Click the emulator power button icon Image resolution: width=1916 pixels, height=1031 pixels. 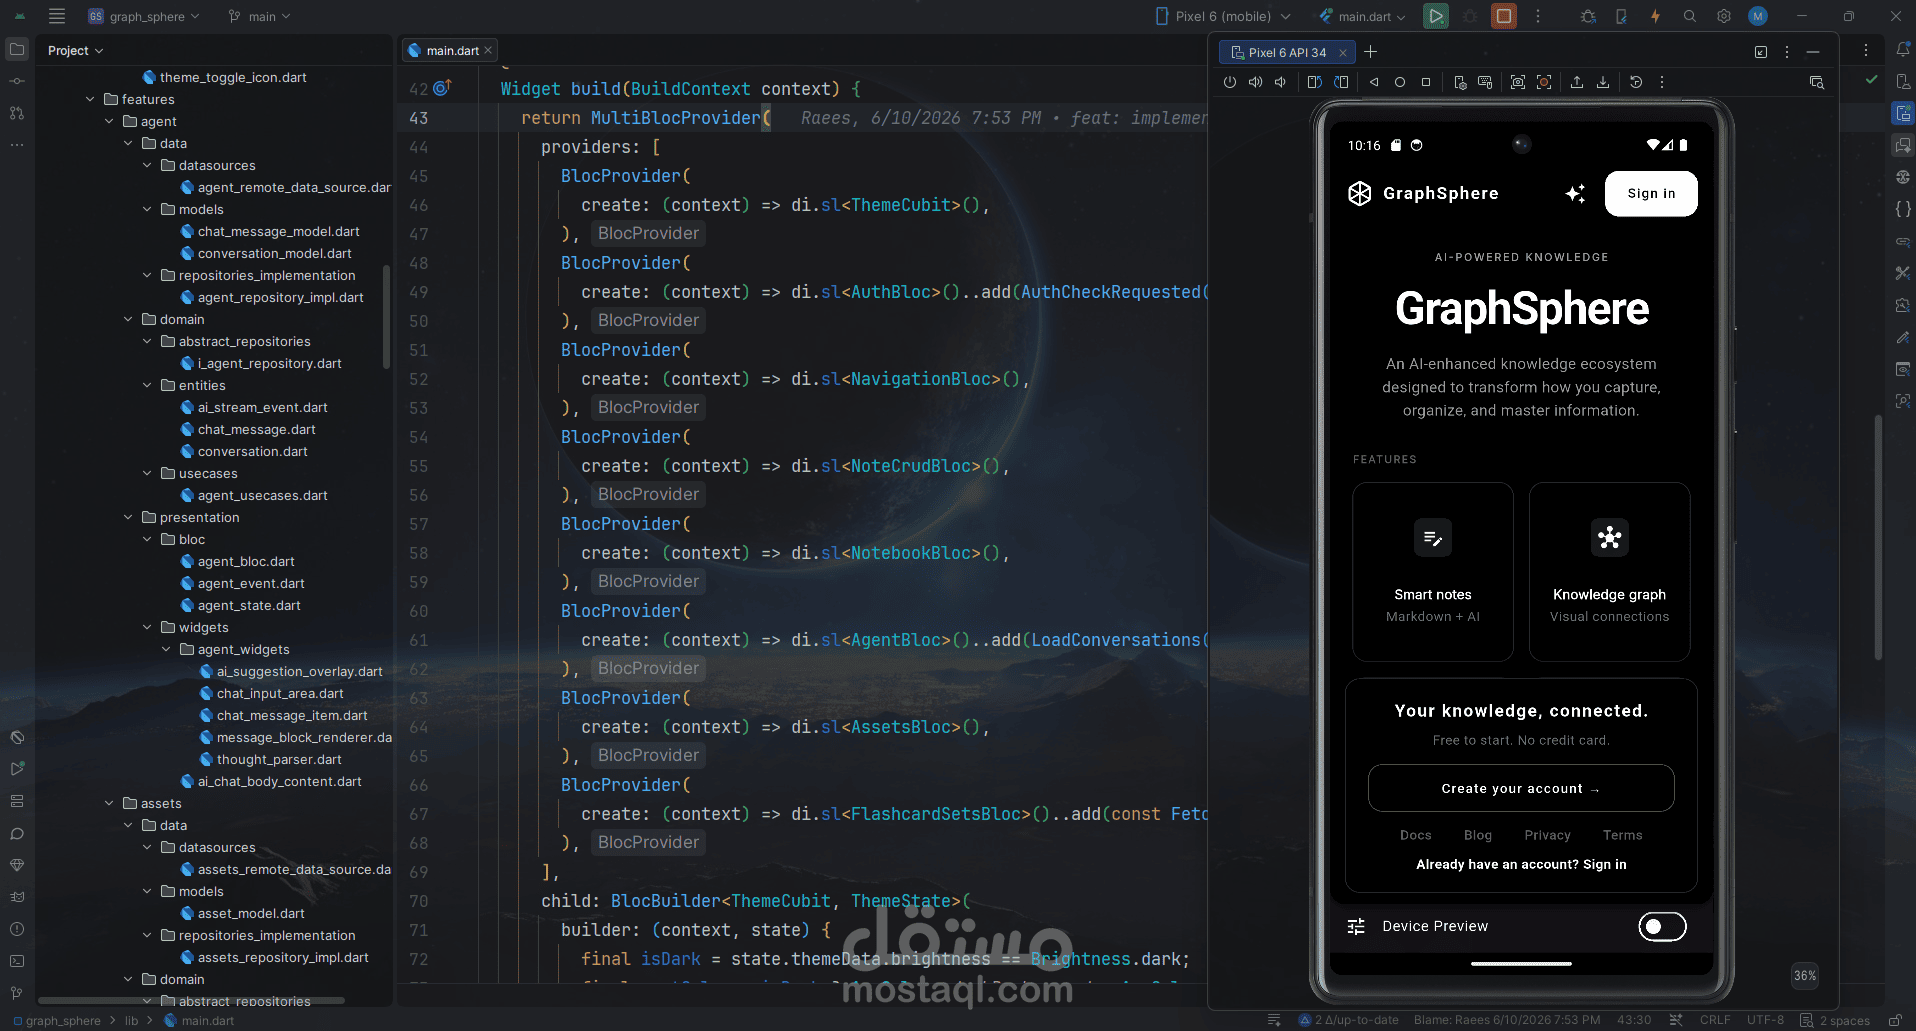tap(1230, 82)
